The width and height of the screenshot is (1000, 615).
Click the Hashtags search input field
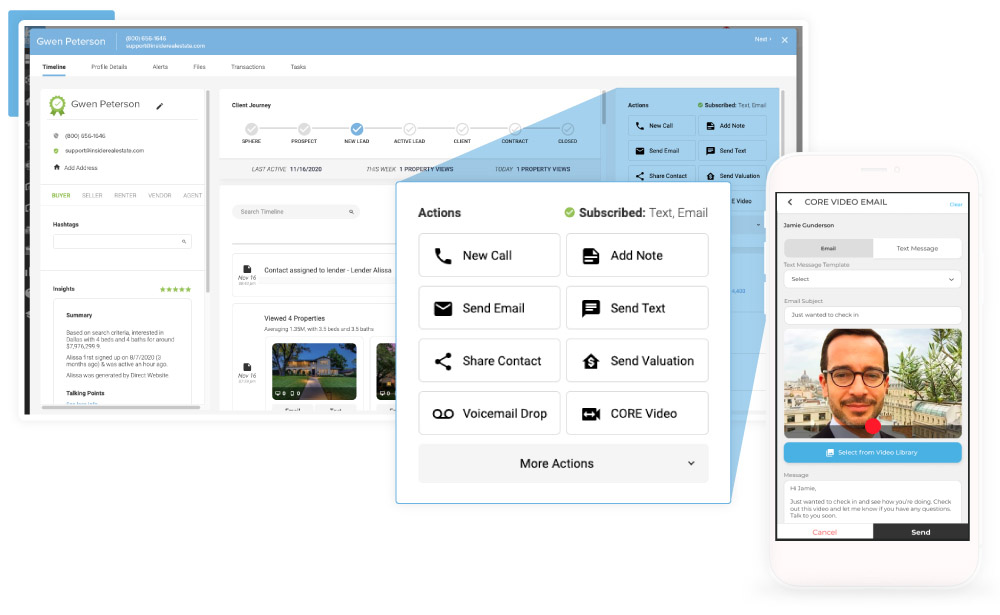pyautogui.click(x=122, y=242)
